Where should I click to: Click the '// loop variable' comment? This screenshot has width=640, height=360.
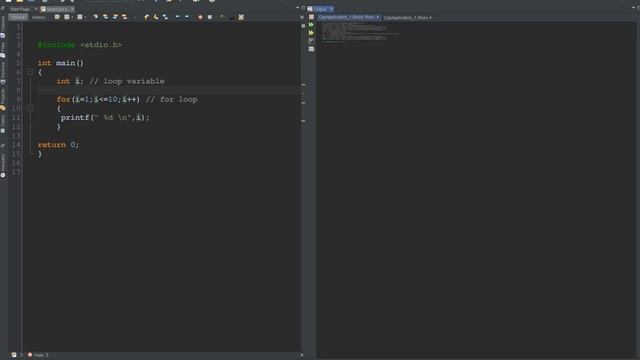click(x=127, y=81)
